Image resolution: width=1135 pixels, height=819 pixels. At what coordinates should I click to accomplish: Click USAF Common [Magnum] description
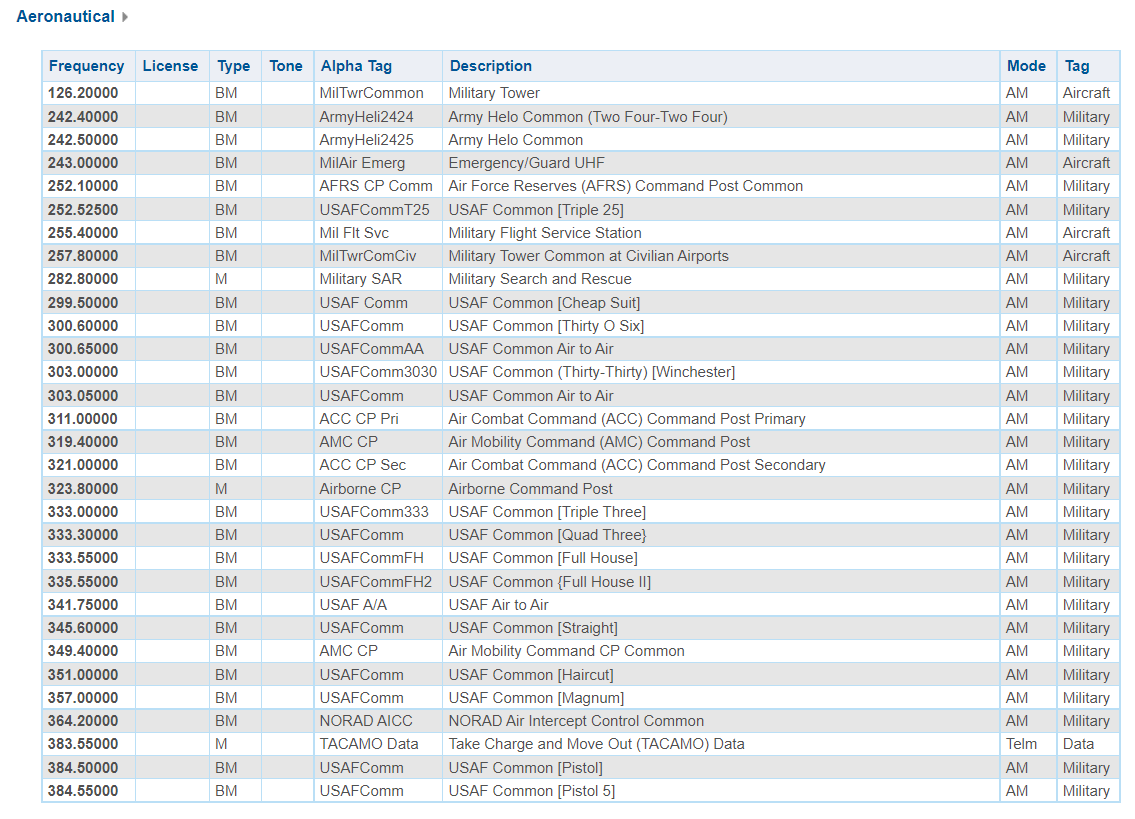tap(536, 698)
